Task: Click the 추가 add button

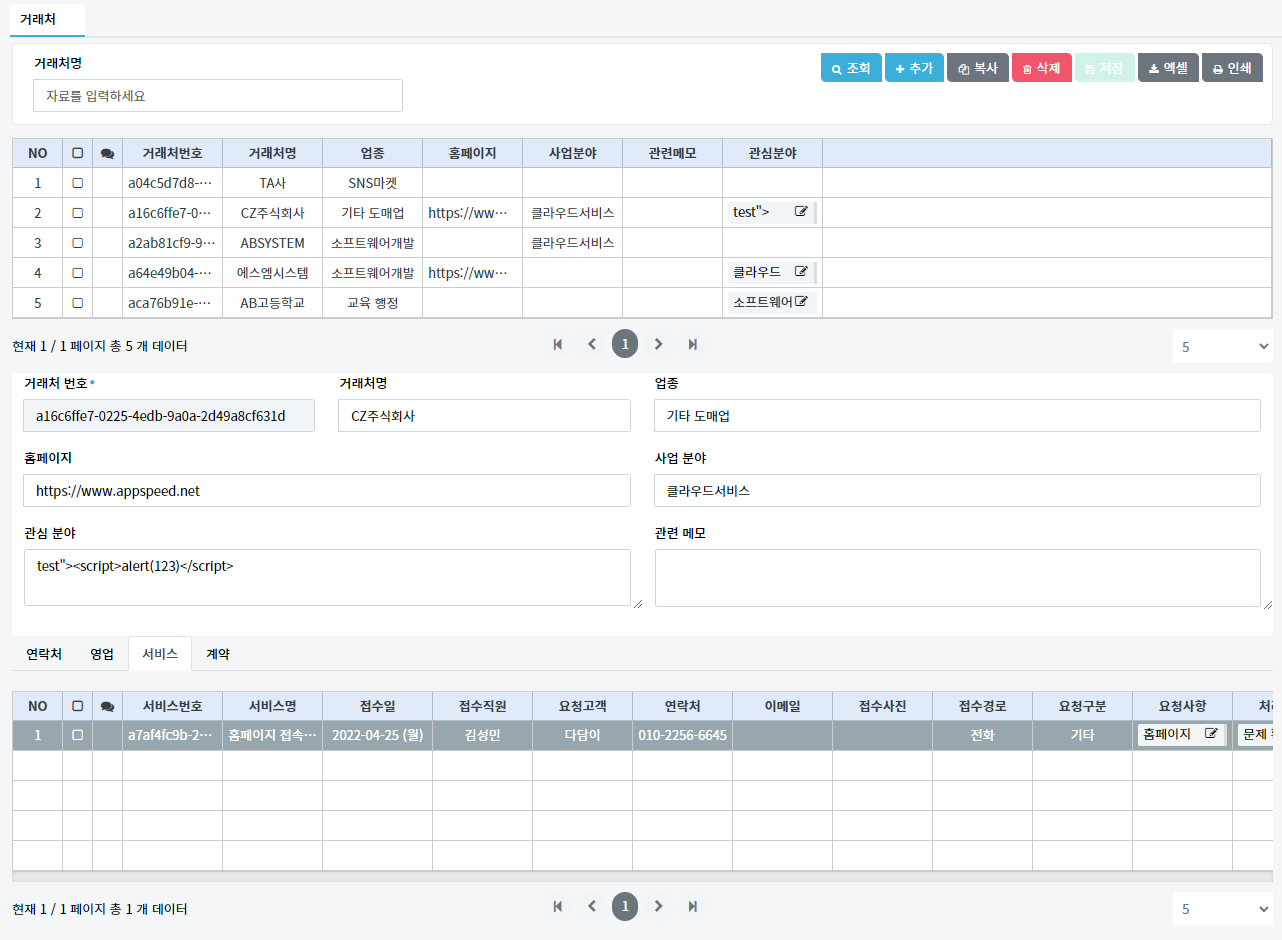Action: click(x=914, y=68)
